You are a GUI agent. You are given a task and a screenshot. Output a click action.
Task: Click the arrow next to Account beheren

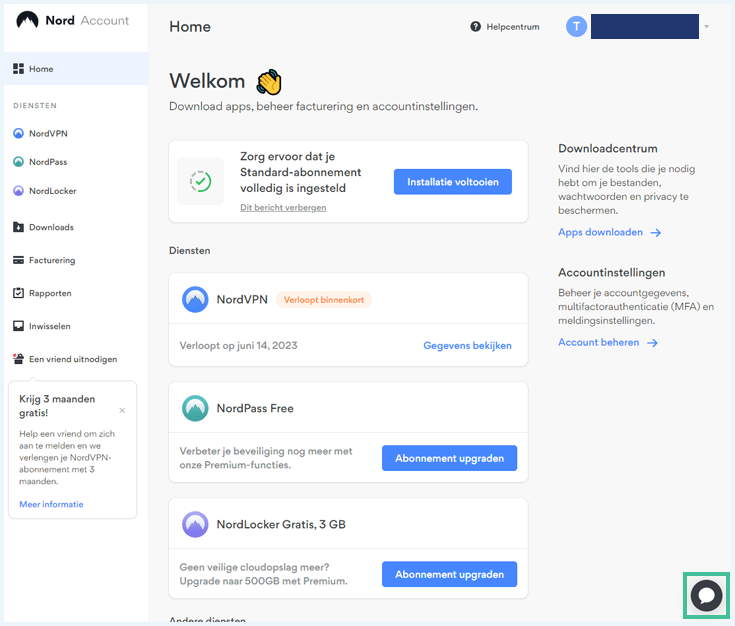pyautogui.click(x=652, y=343)
